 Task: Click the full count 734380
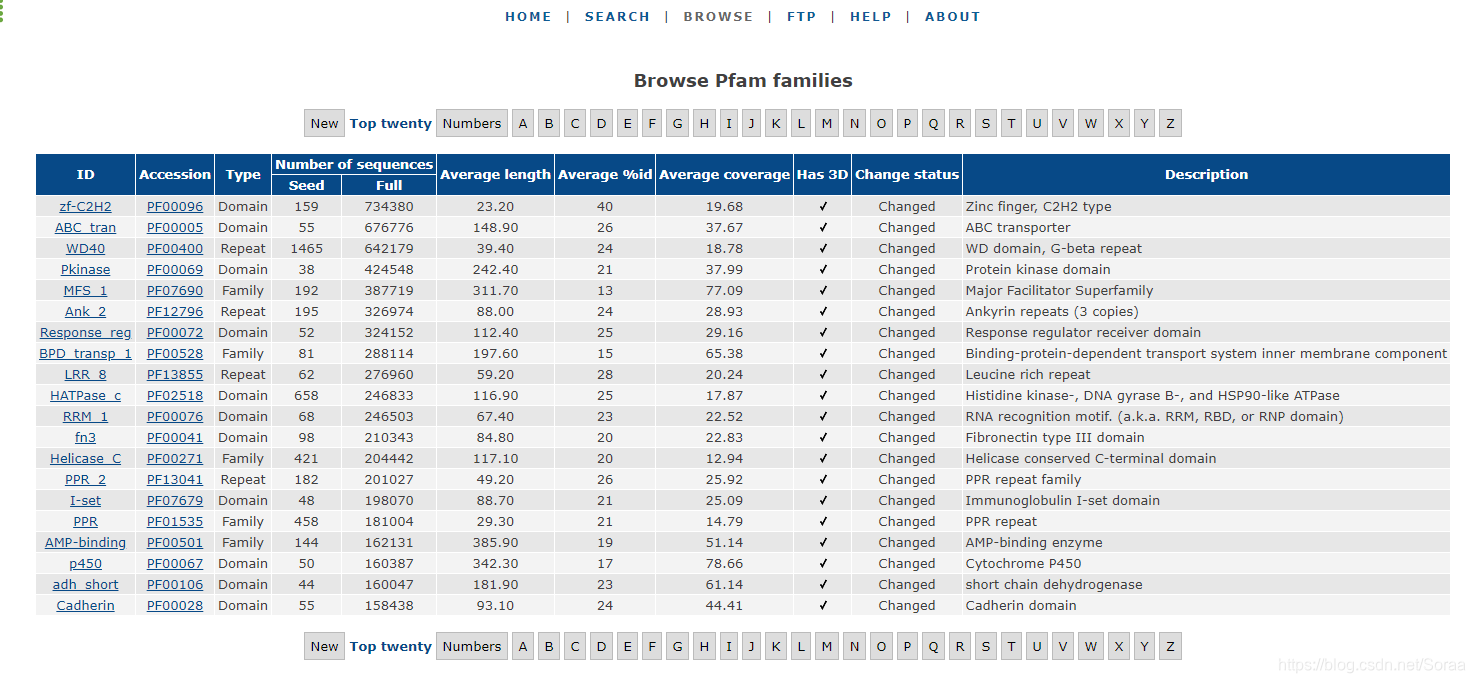coord(389,206)
